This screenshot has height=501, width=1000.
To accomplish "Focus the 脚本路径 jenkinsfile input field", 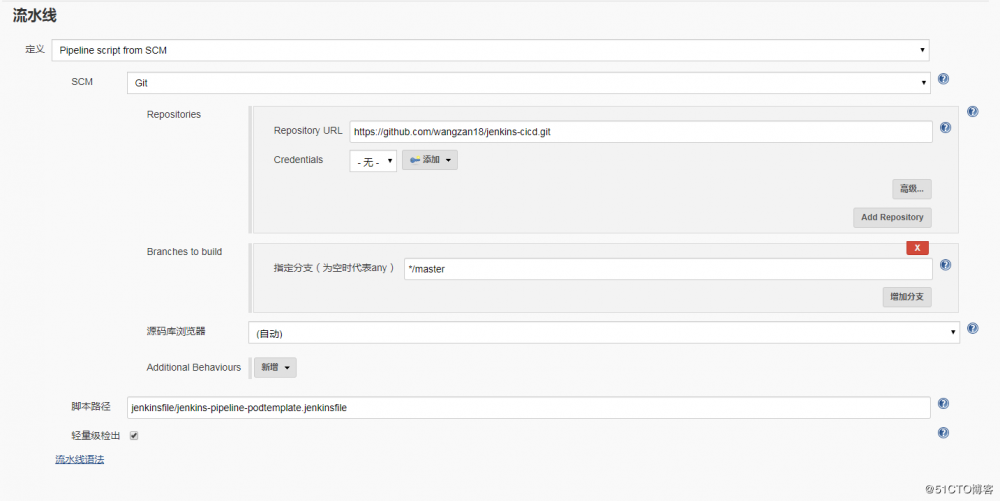I will click(529, 407).
